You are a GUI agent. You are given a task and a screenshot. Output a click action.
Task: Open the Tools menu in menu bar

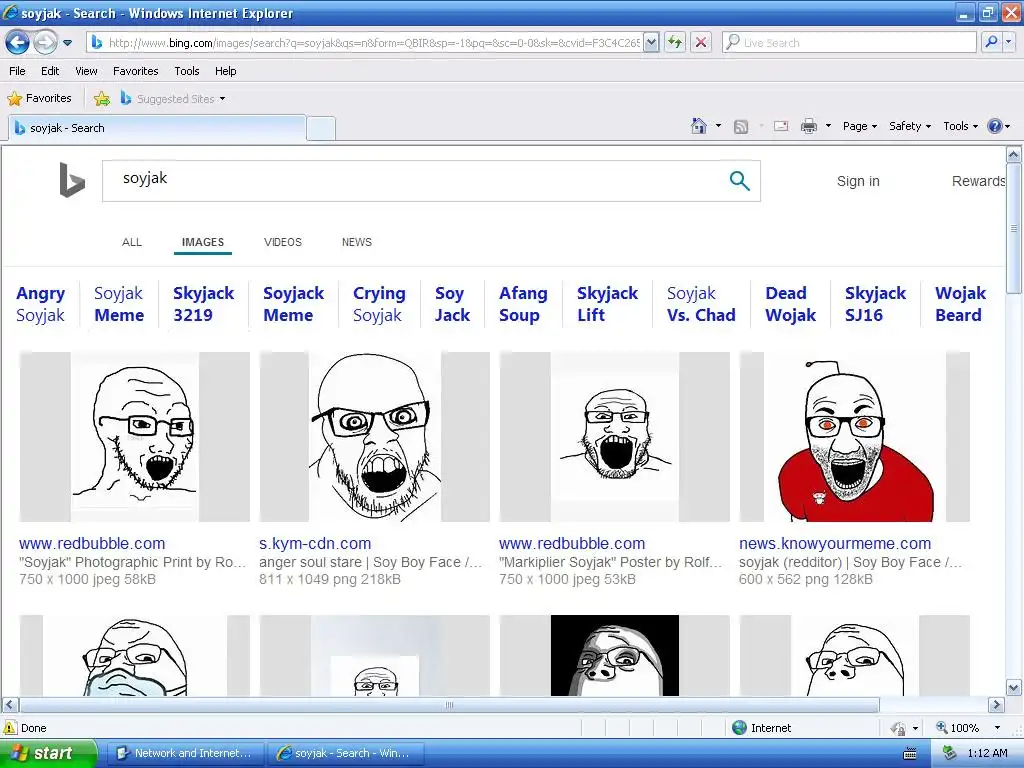[x=187, y=71]
